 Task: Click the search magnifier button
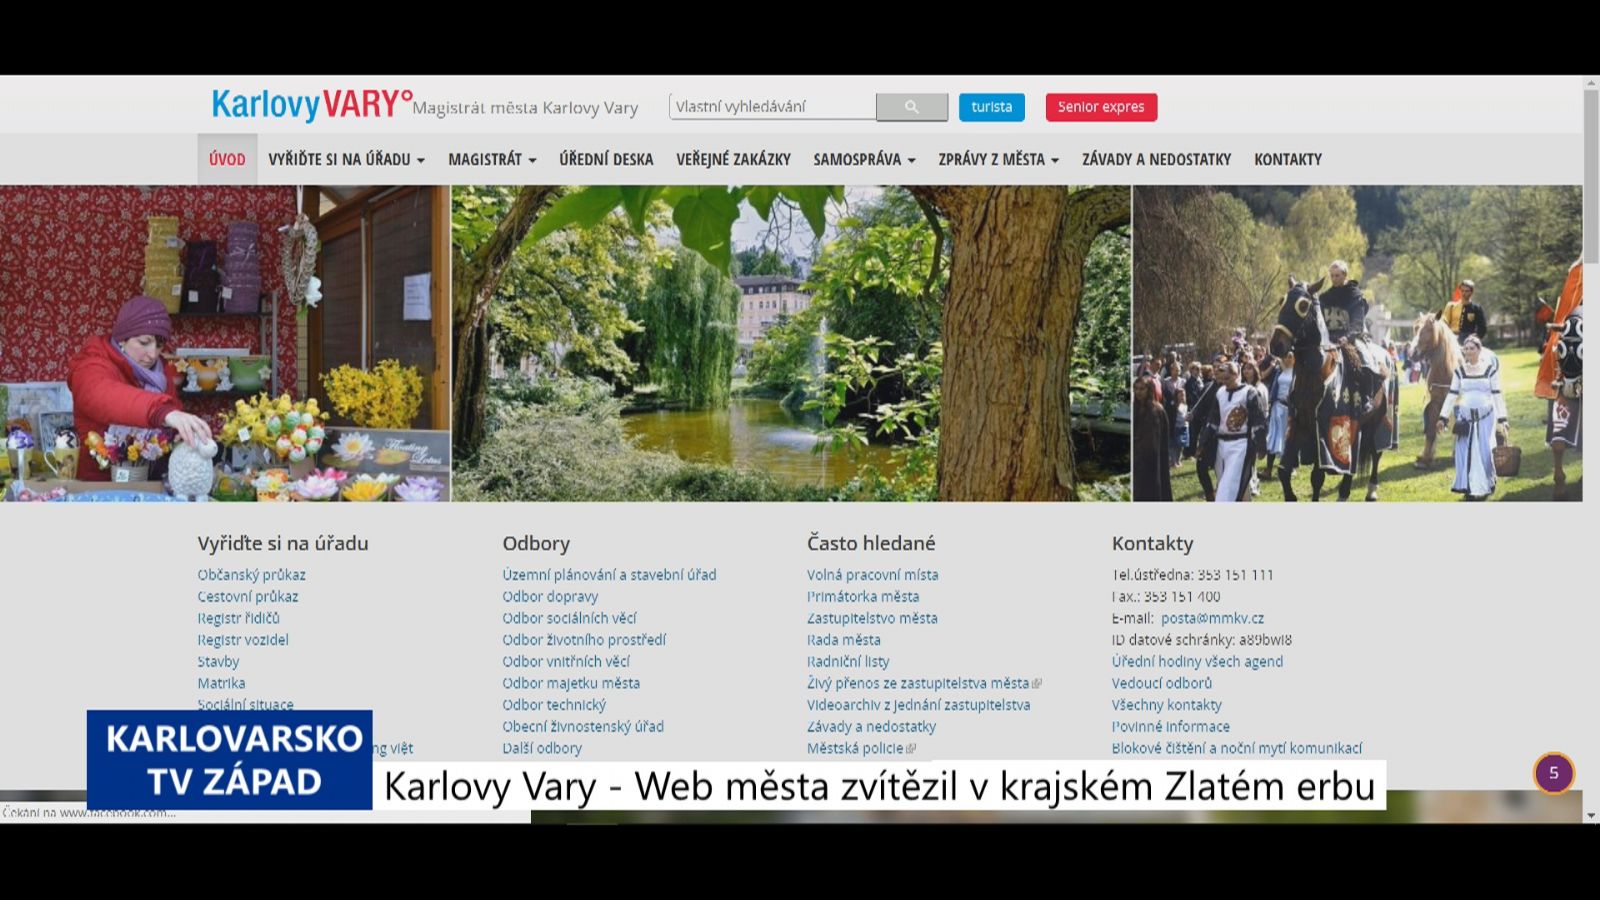[x=911, y=107]
